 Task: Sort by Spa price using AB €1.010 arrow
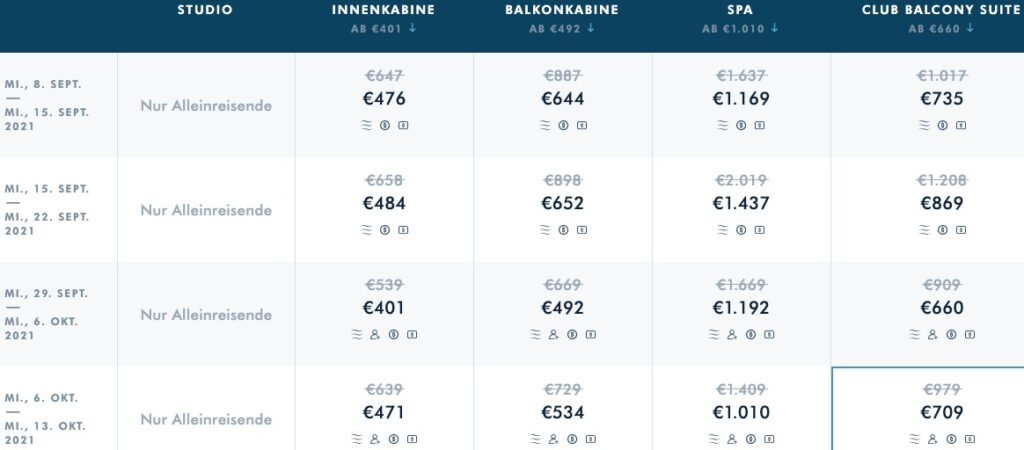click(775, 28)
